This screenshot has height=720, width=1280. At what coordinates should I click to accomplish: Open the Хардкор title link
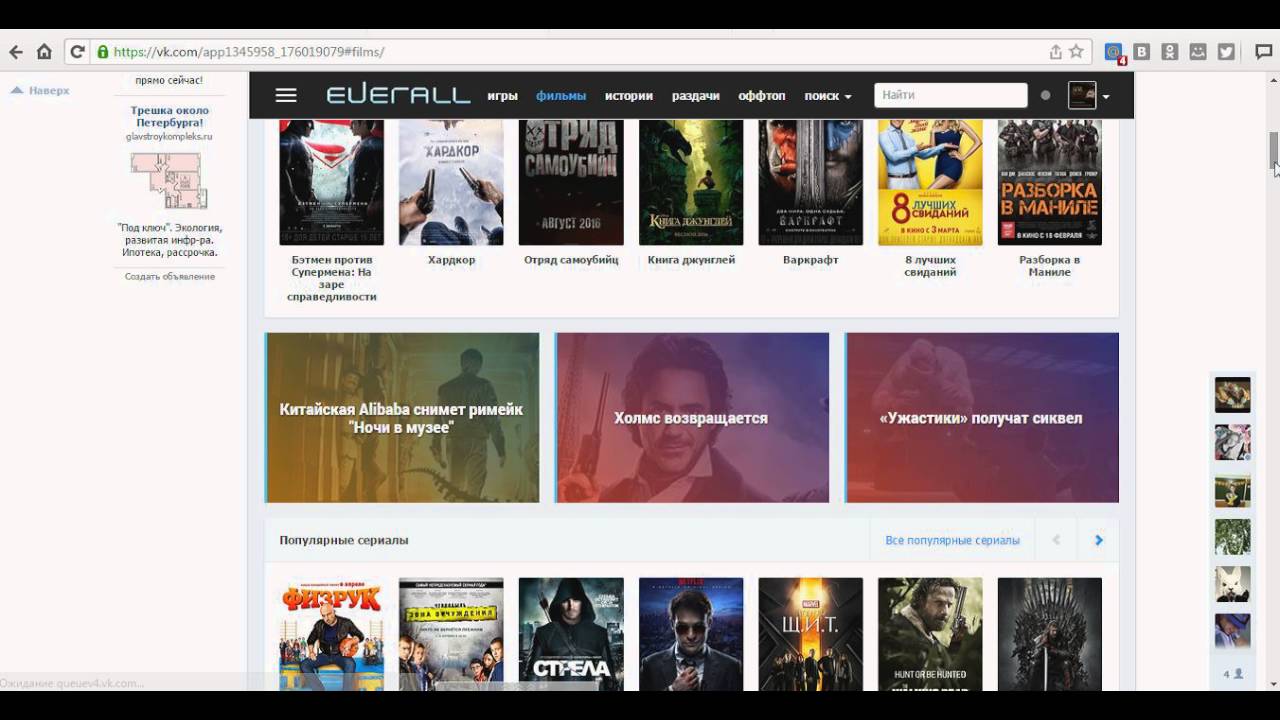click(451, 260)
